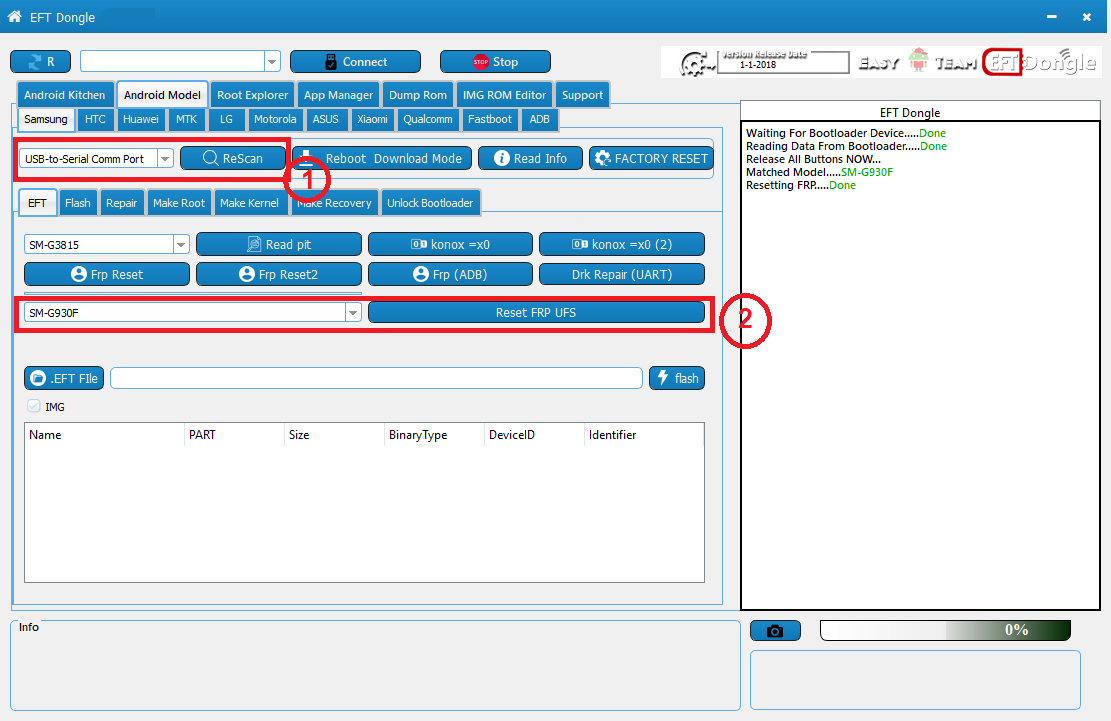
Task: Open Root Explorer tab
Action: [x=252, y=95]
